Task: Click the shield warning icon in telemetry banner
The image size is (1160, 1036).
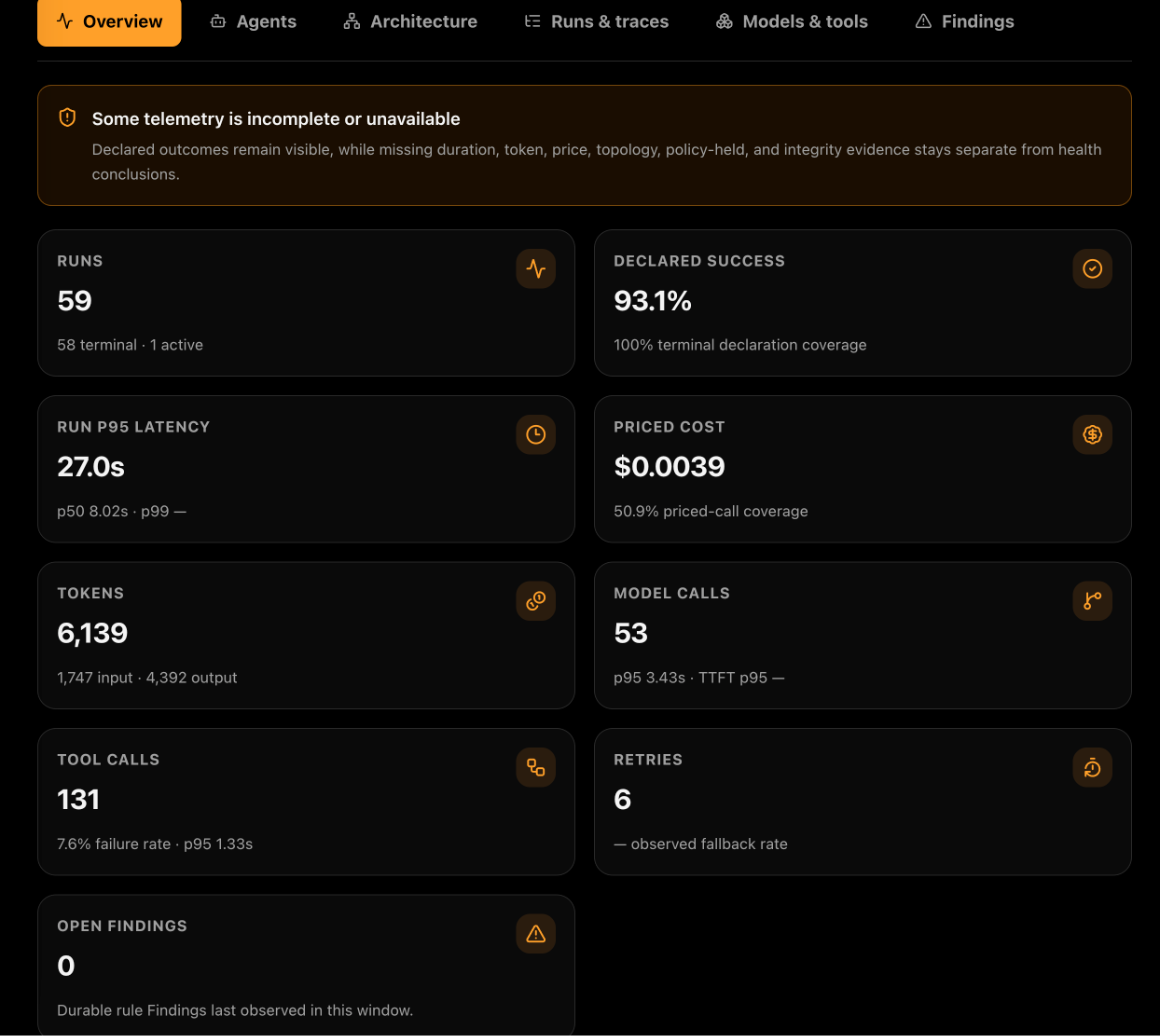Action: [67, 118]
